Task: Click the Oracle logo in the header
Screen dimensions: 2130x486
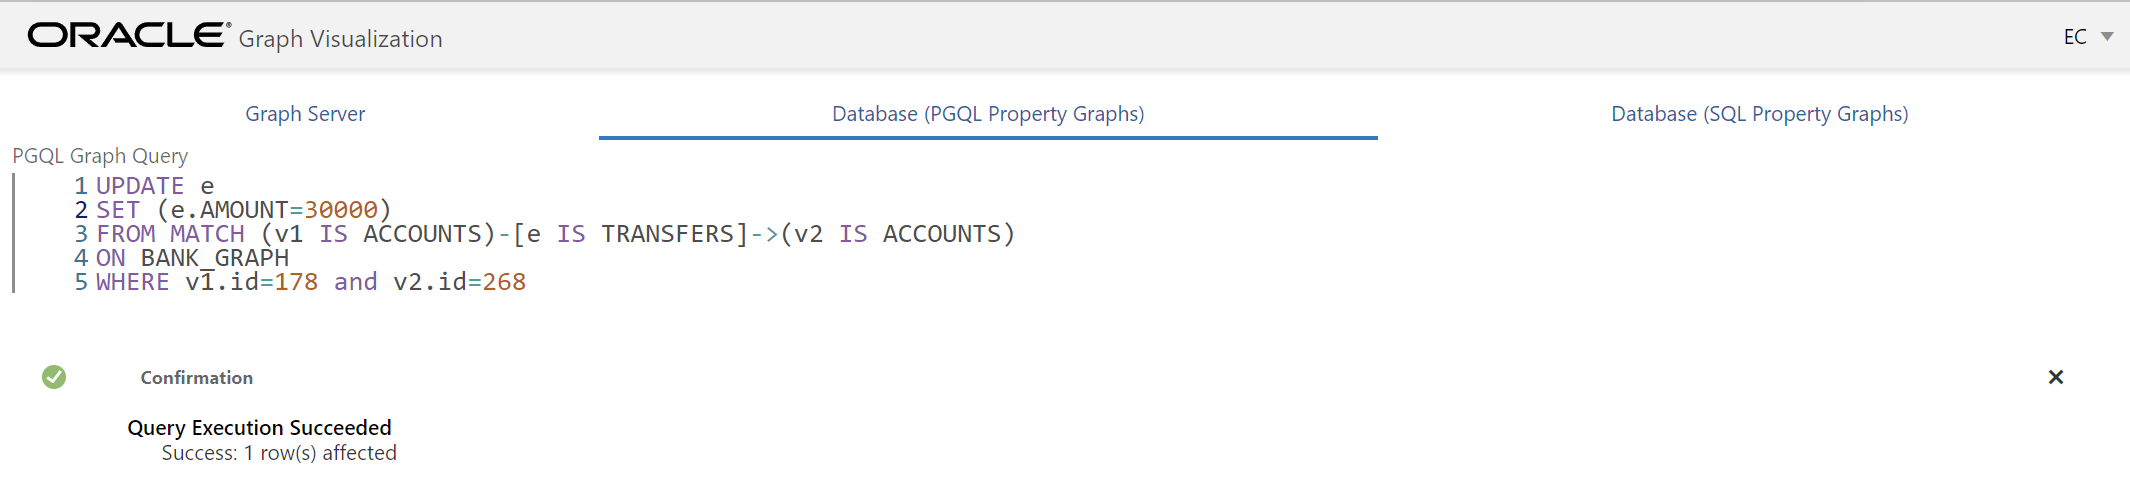Action: point(128,36)
